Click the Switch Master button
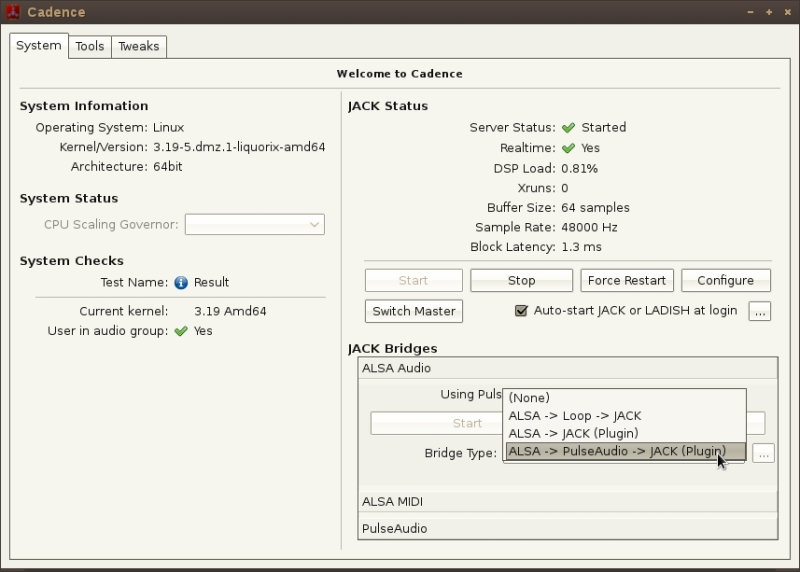 (414, 311)
